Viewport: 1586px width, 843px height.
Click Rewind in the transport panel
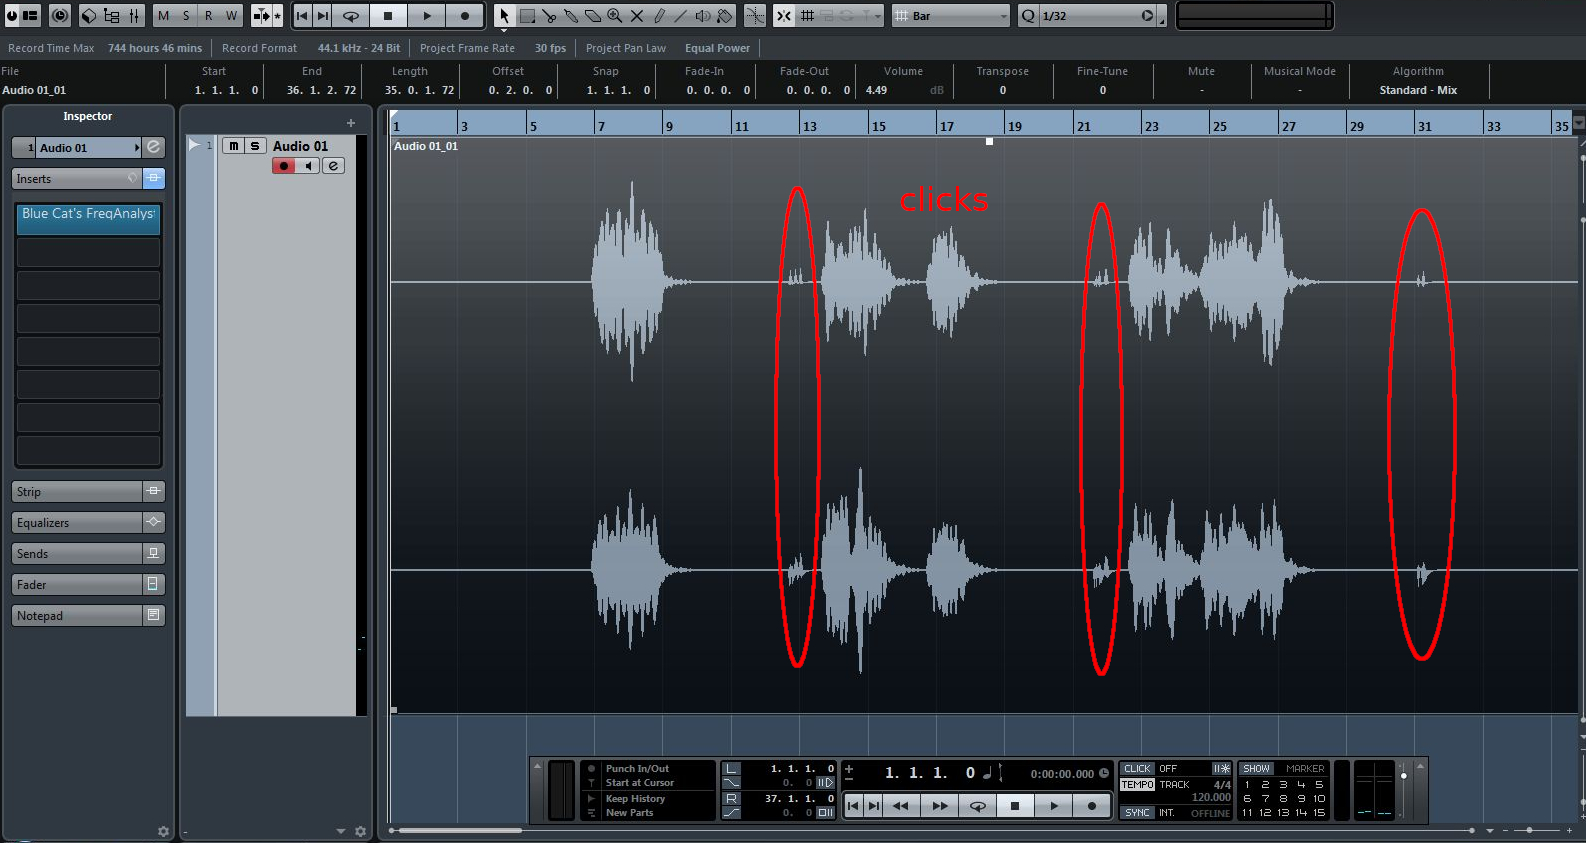[x=901, y=806]
